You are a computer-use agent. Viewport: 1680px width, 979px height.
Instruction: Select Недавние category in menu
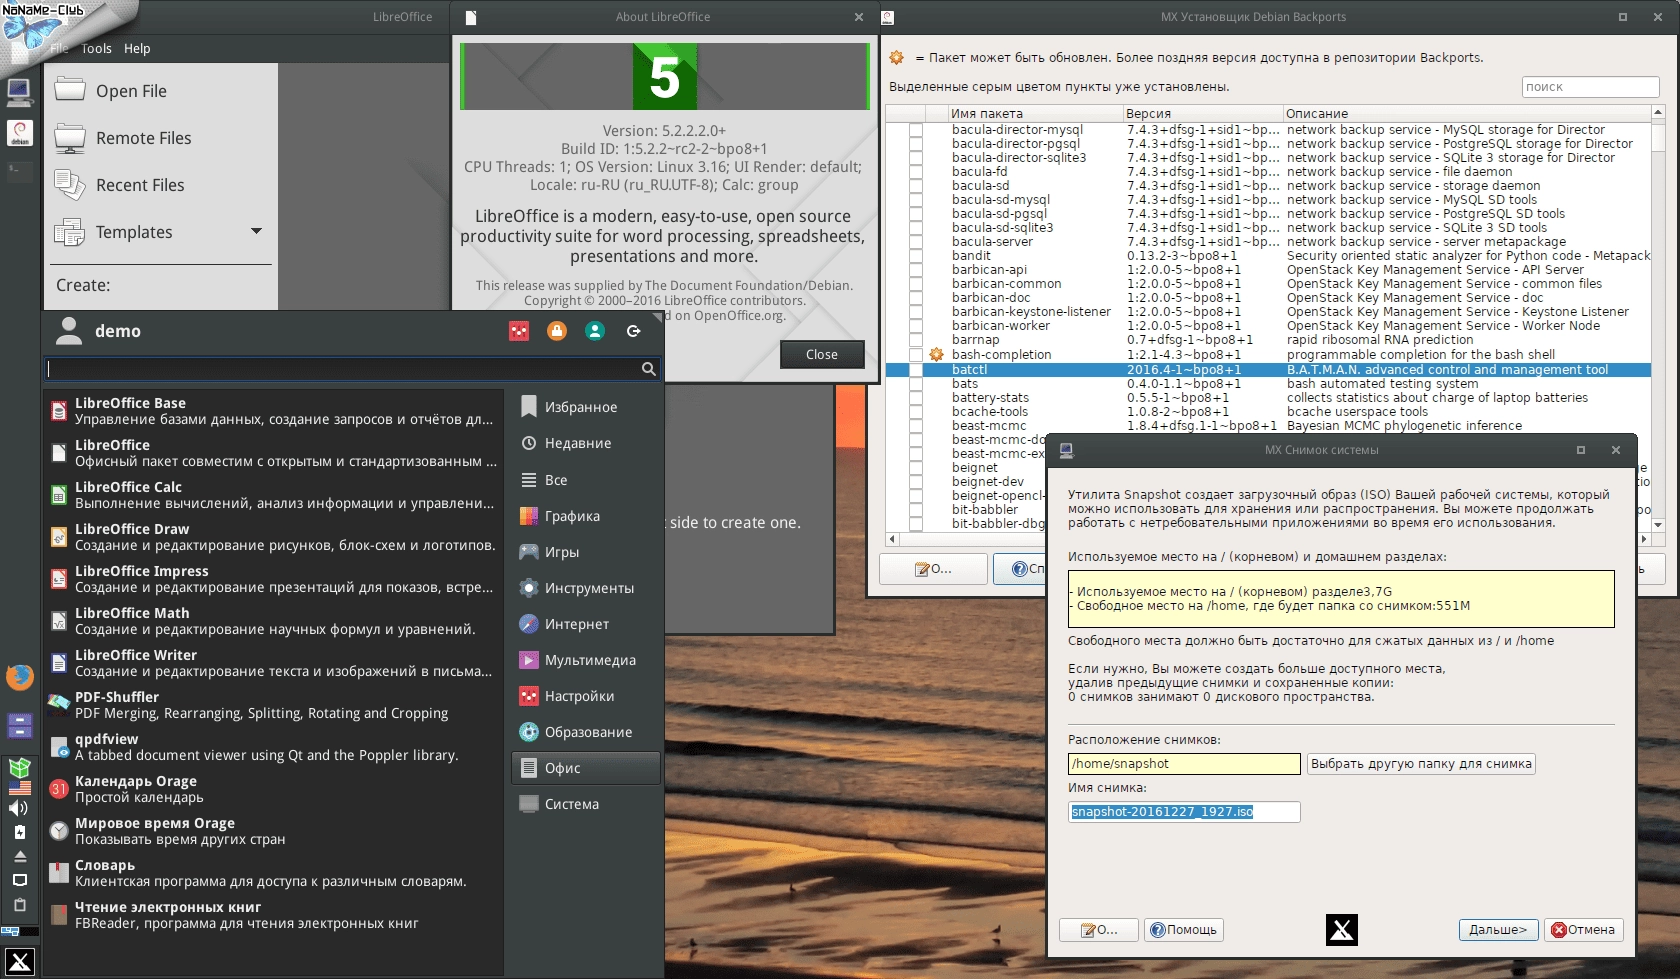586,443
